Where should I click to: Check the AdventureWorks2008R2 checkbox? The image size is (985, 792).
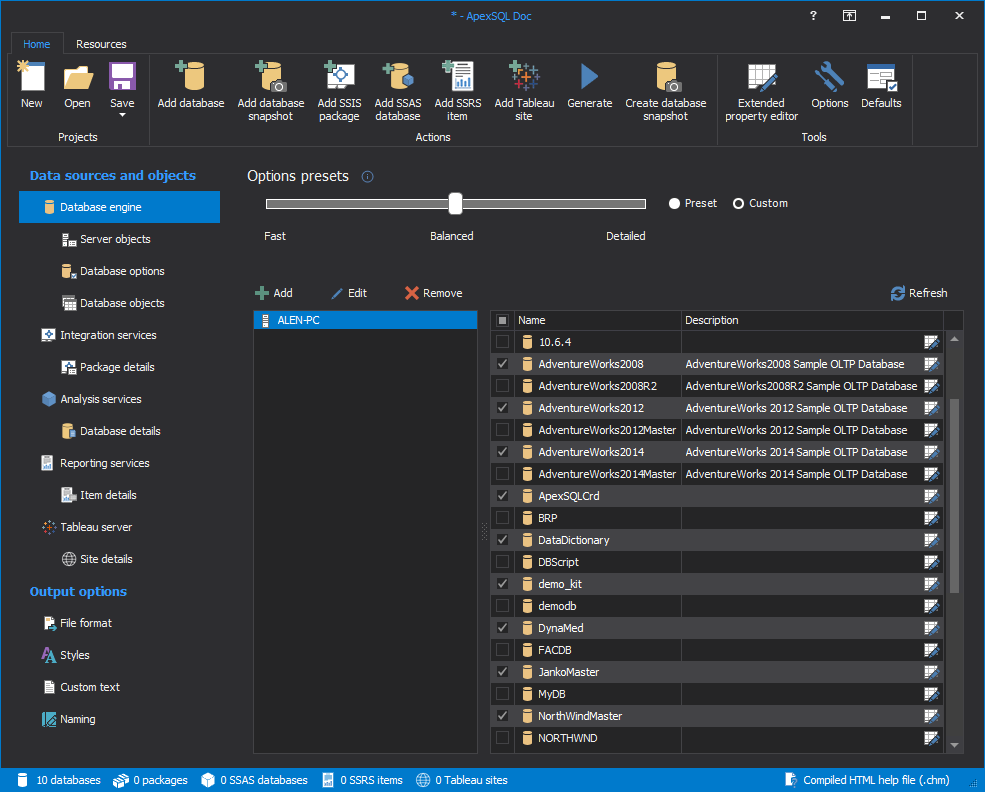(x=503, y=386)
